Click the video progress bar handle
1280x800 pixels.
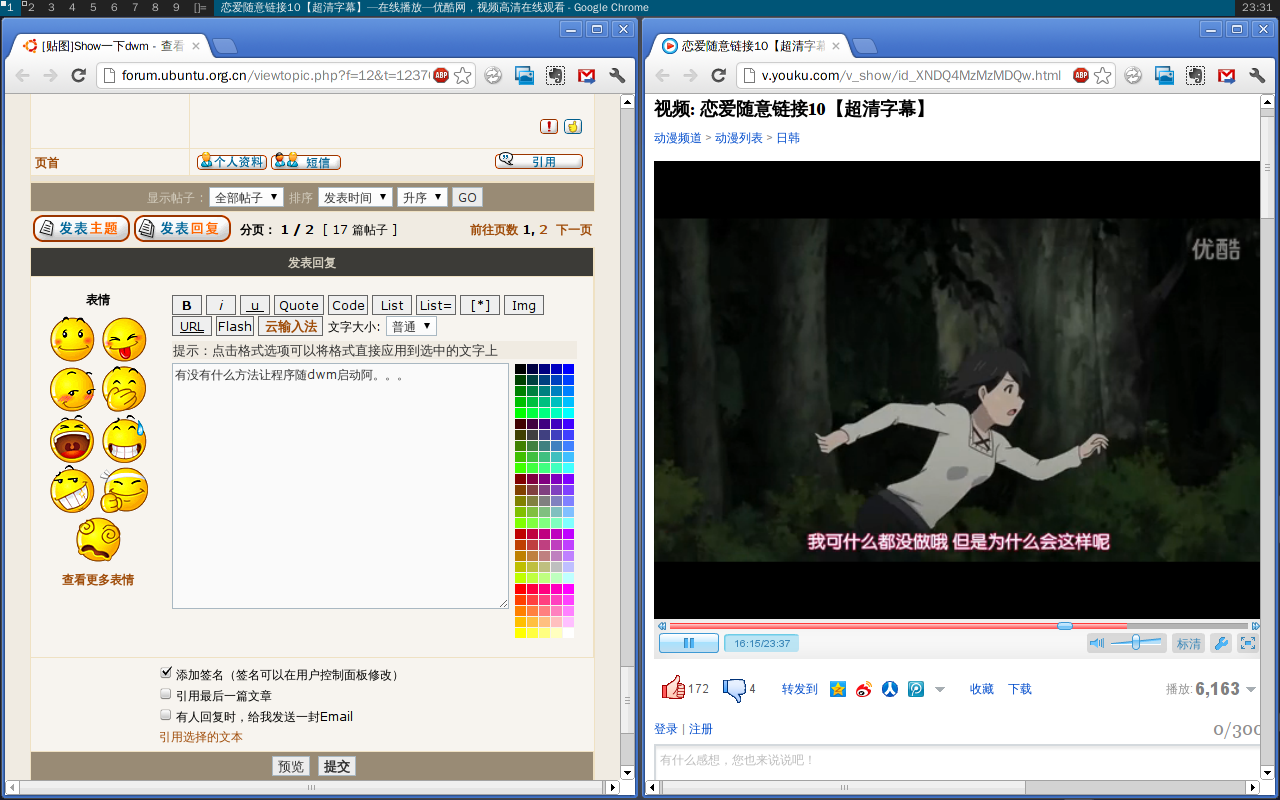click(x=1065, y=625)
